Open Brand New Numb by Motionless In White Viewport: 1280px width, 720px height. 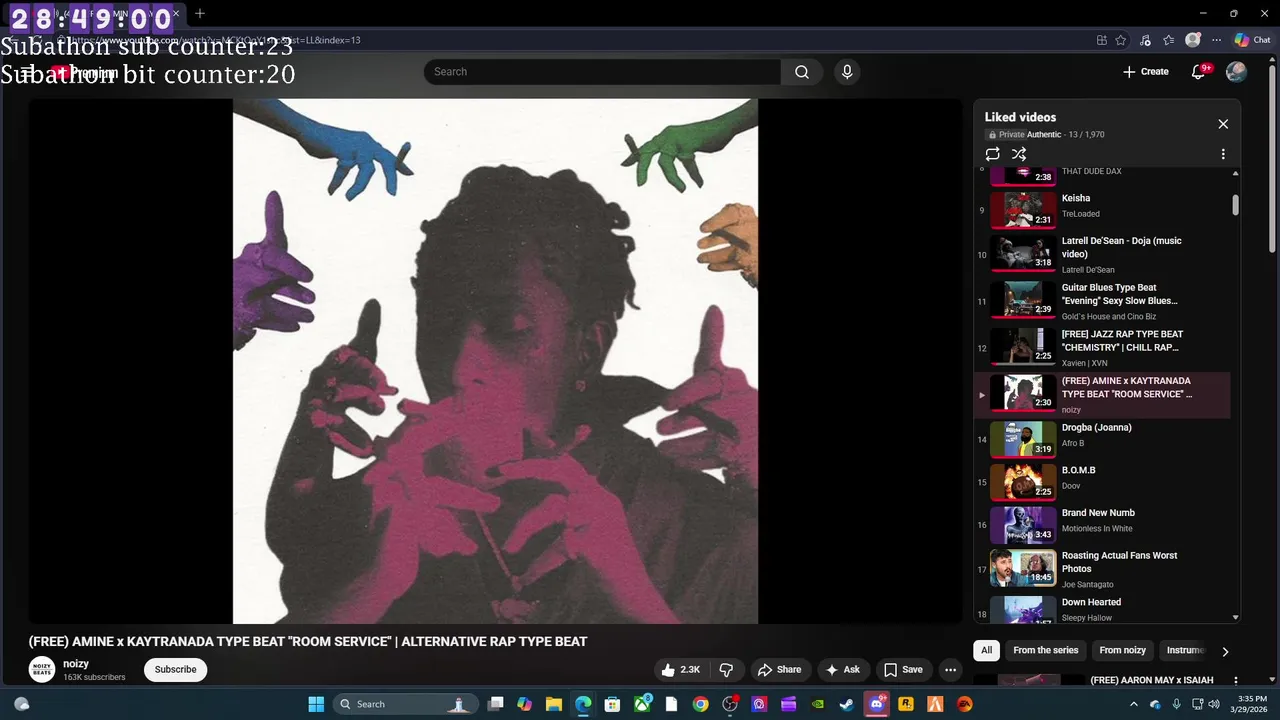pyautogui.click(x=1102, y=524)
